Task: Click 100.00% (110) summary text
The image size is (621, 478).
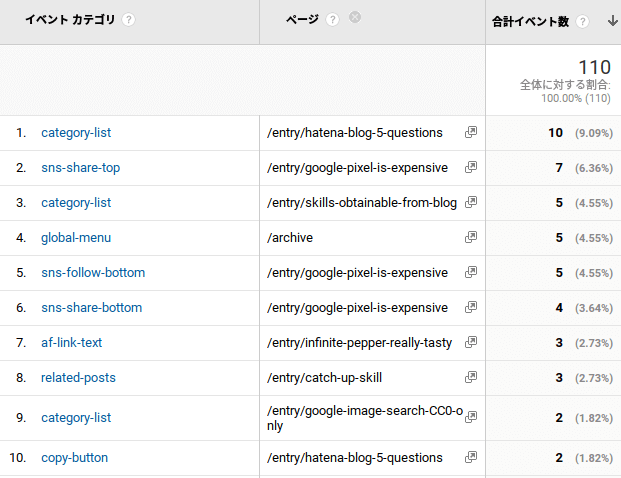Action: tap(576, 98)
